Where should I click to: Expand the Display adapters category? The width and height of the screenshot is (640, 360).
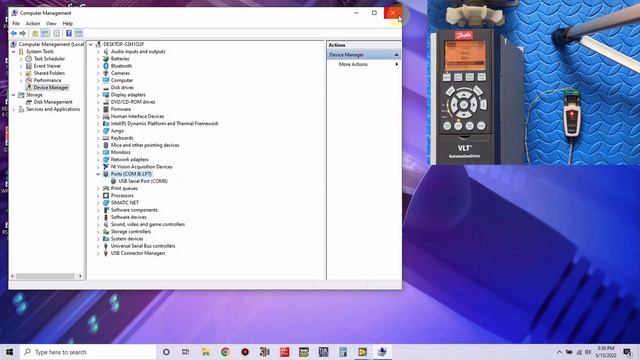point(98,95)
